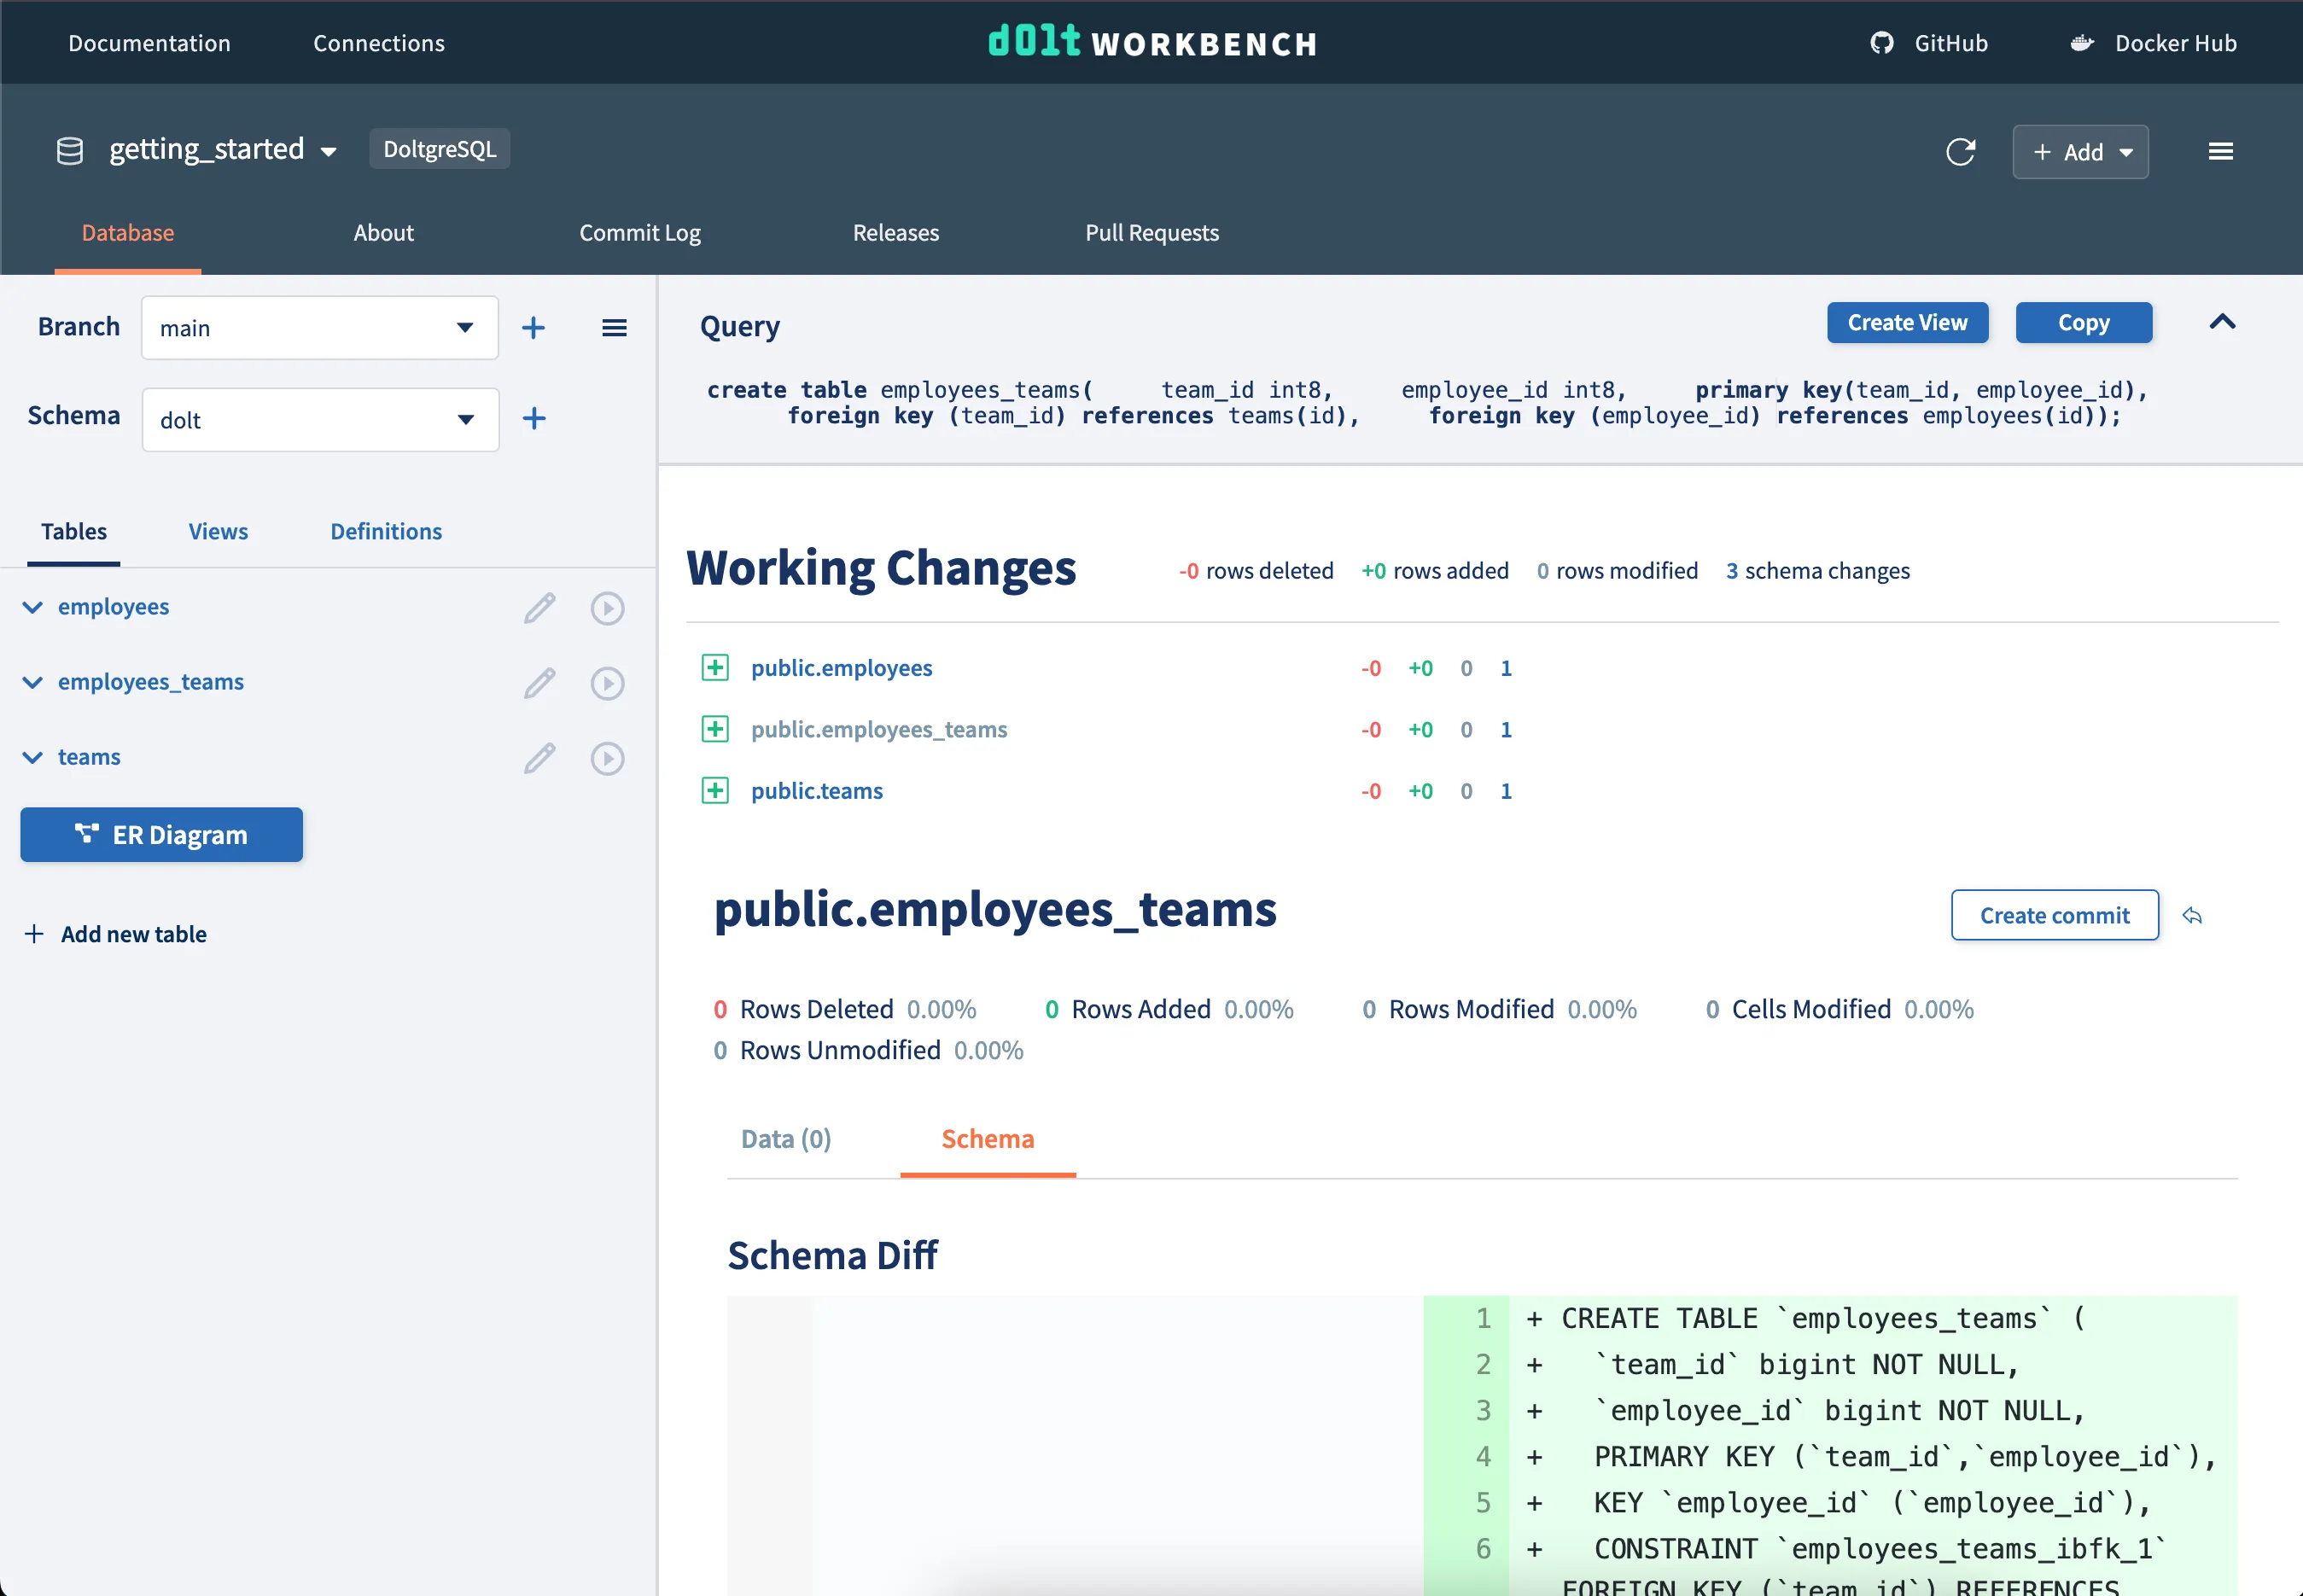Open the Schema dropdown showing dolt
The height and width of the screenshot is (1596, 2303).
[x=320, y=420]
